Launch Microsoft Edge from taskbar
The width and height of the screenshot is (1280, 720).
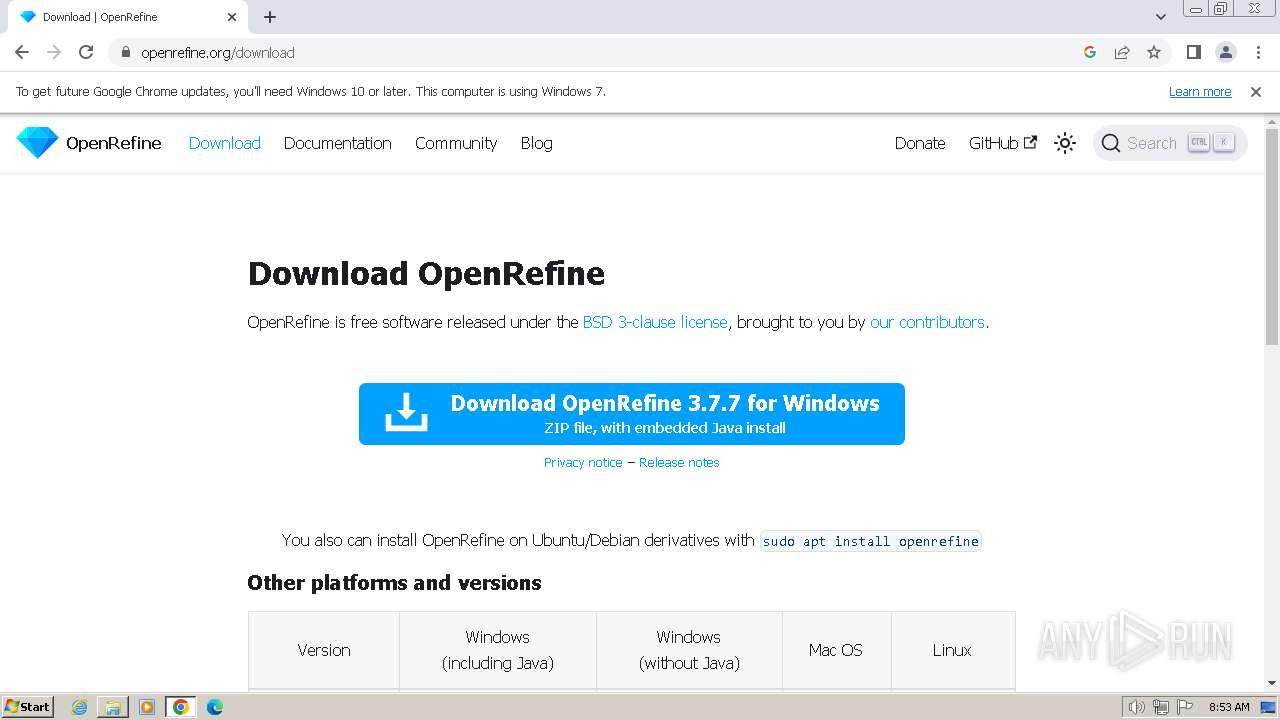click(215, 707)
